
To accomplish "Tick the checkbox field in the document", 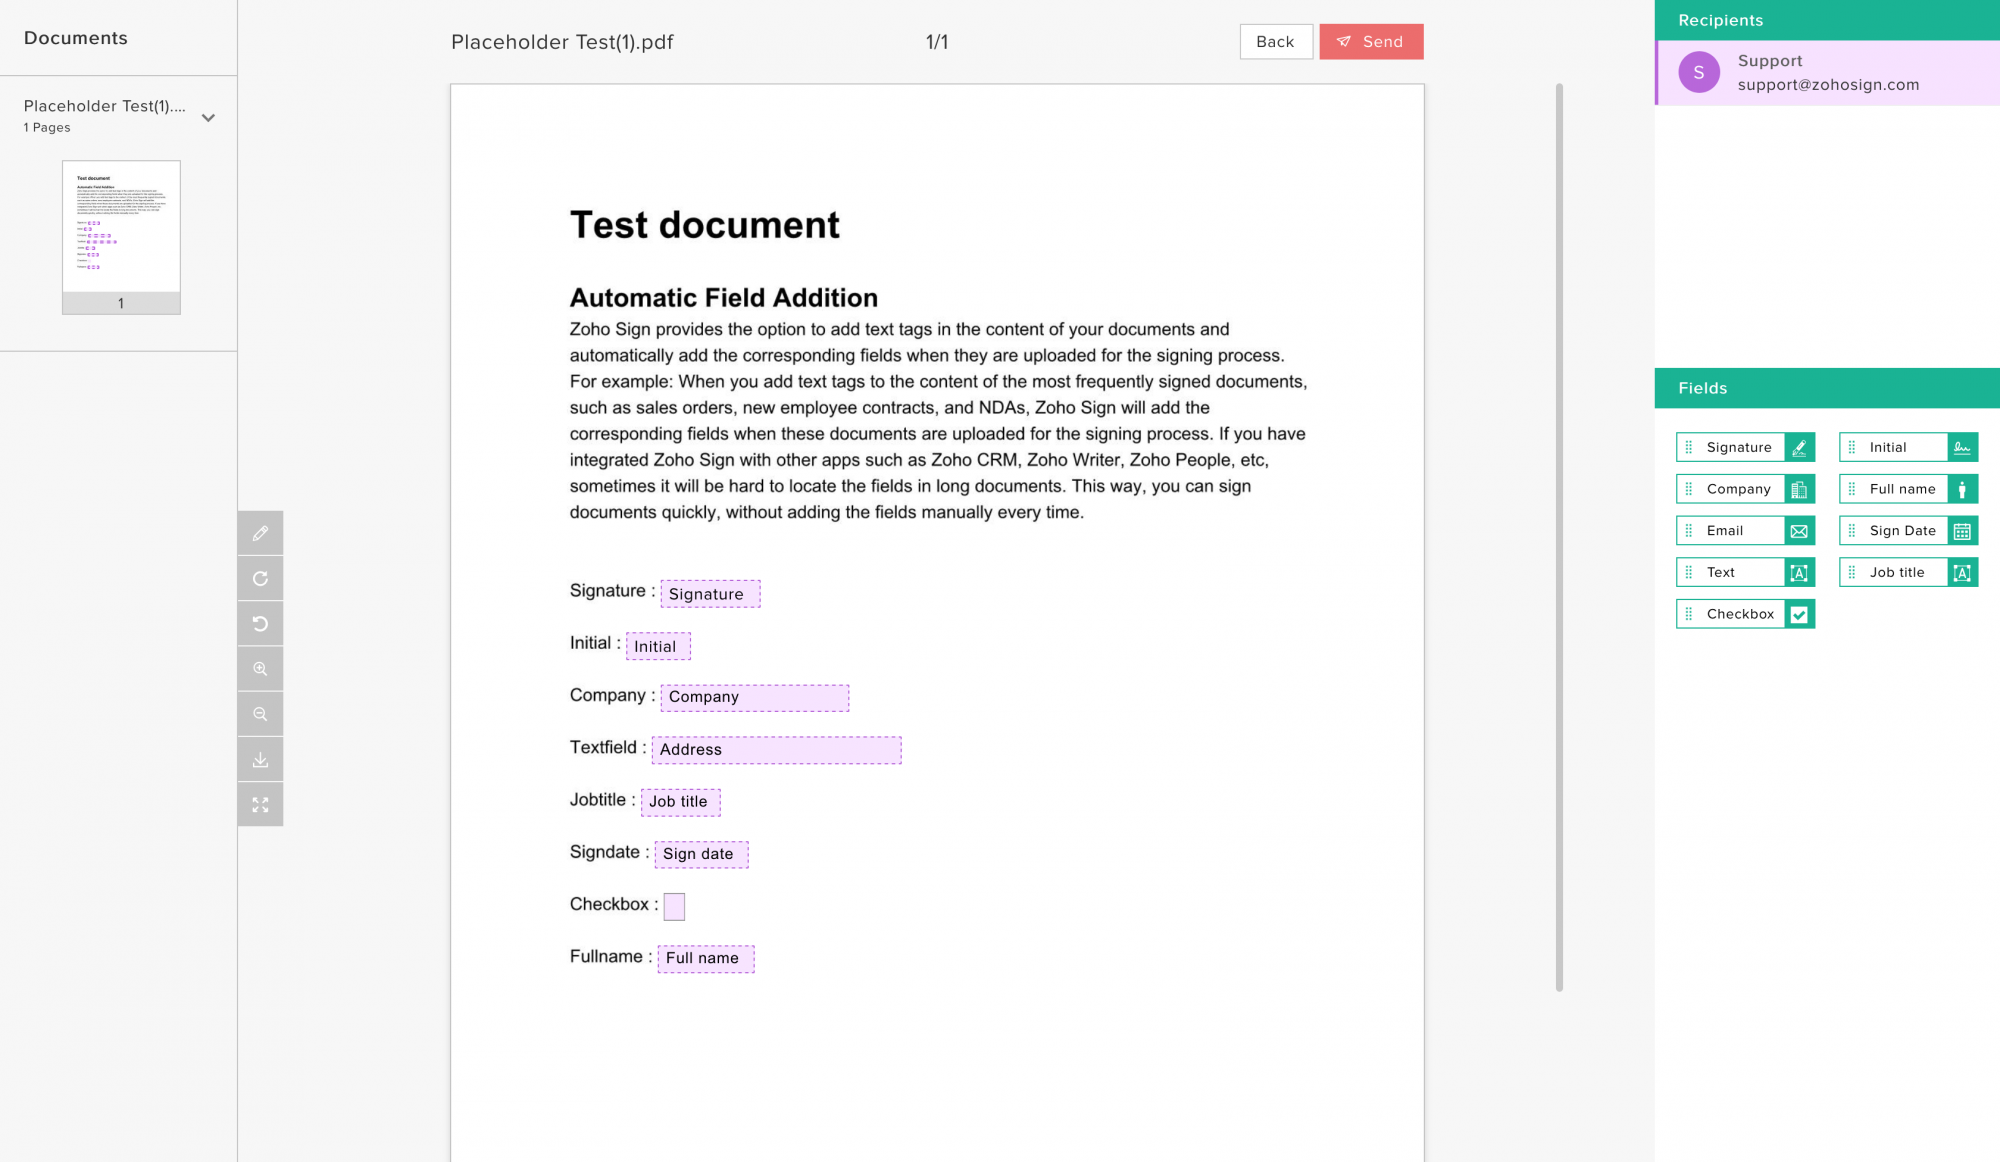I will pos(674,906).
